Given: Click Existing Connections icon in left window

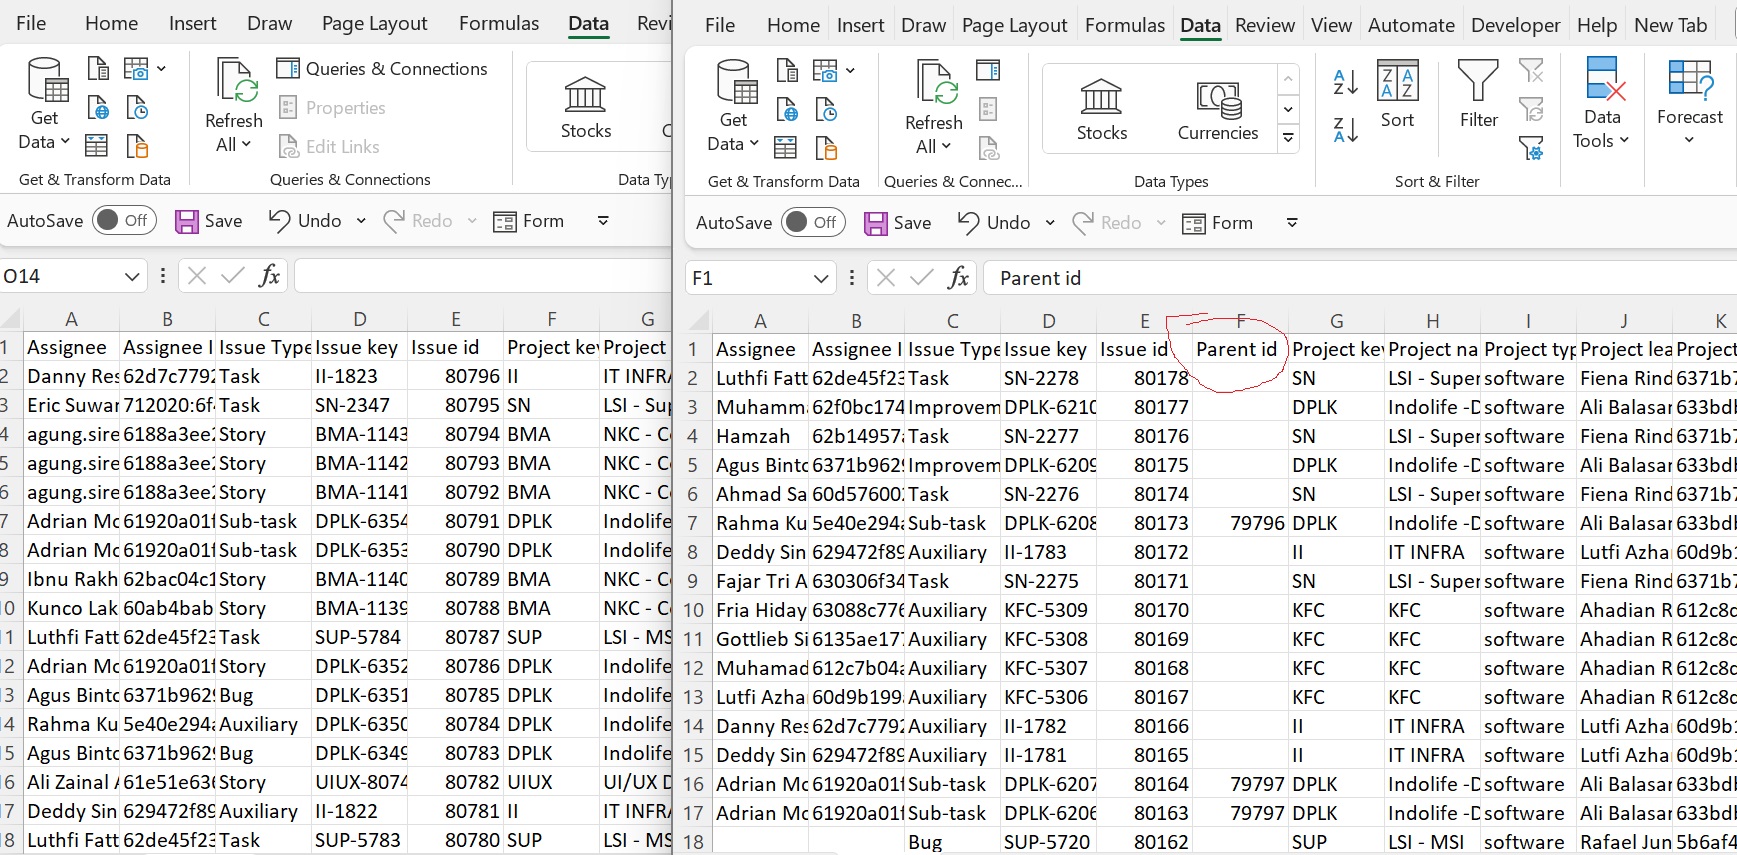Looking at the screenshot, I should [x=137, y=146].
